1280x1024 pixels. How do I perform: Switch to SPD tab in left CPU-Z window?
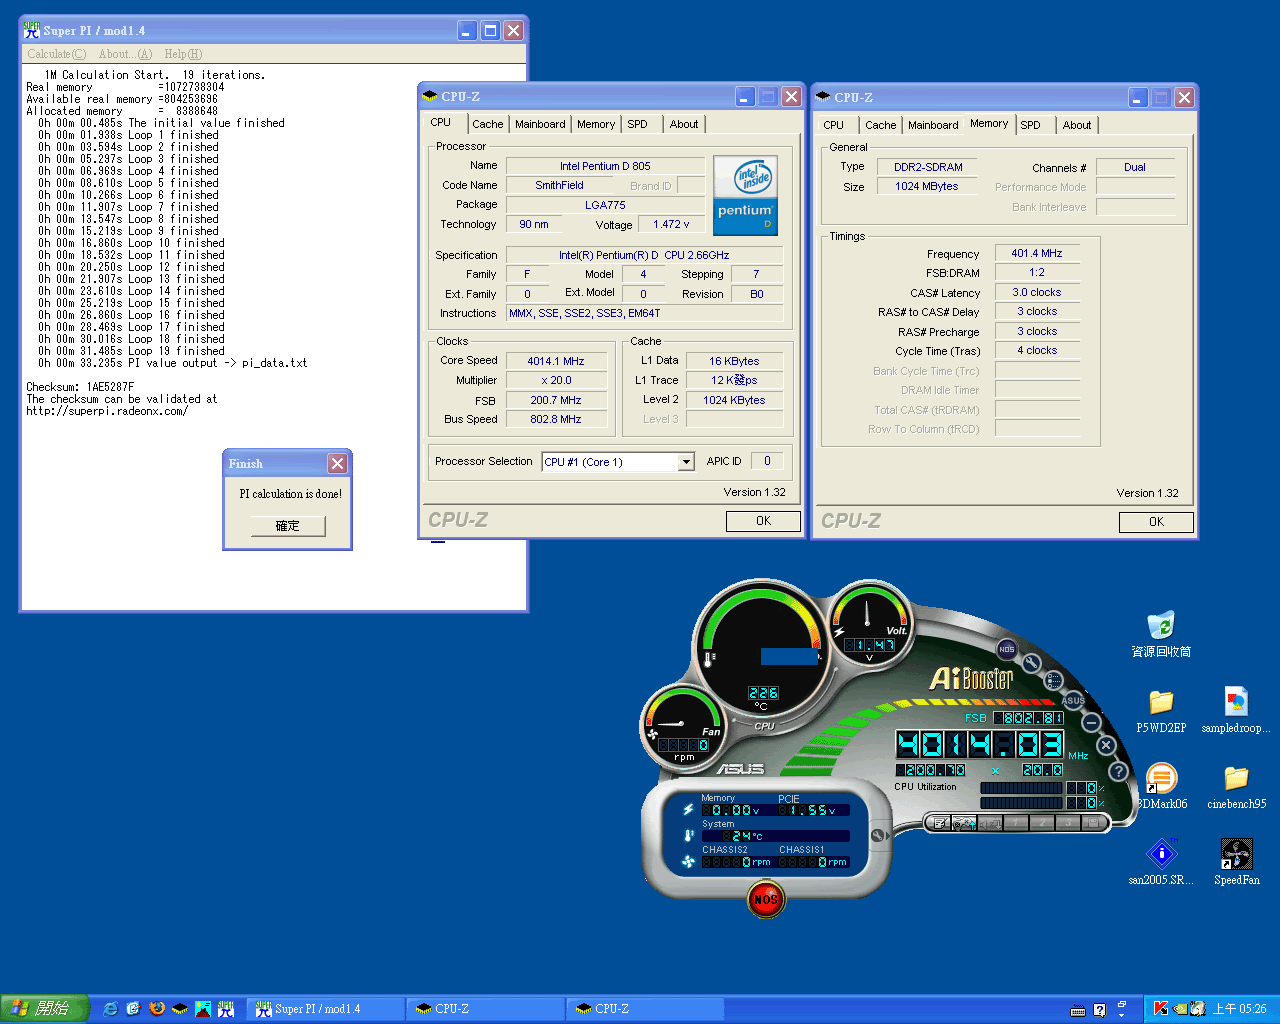638,124
